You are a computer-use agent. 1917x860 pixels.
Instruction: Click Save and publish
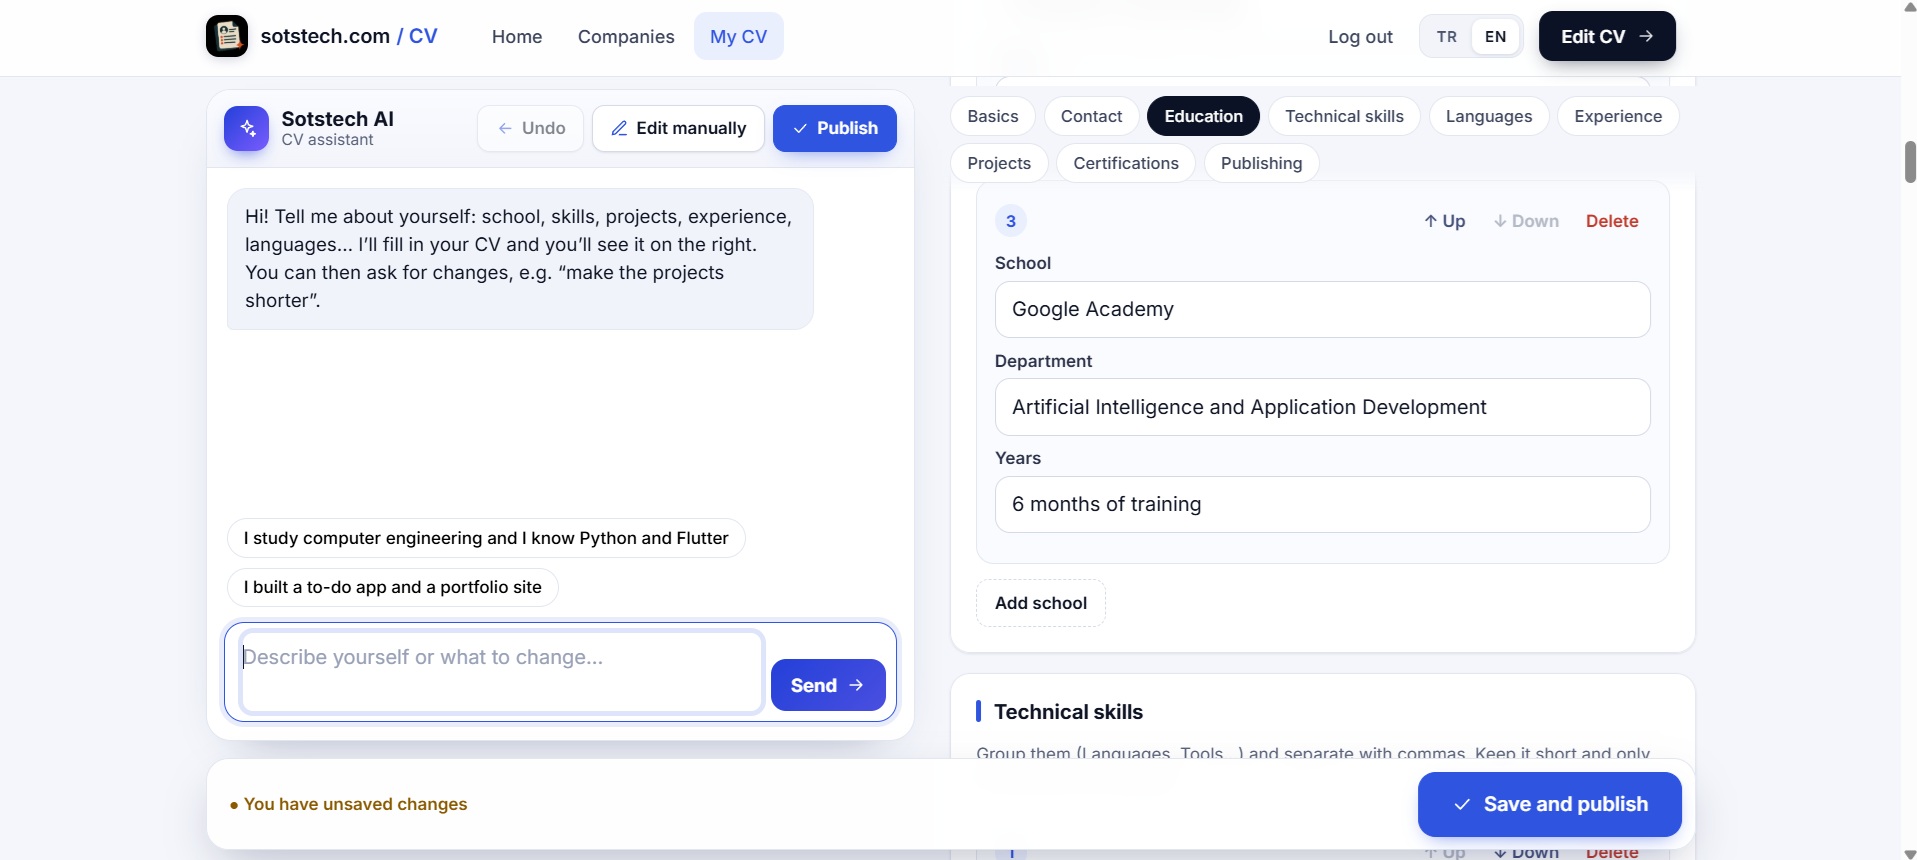tap(1549, 804)
